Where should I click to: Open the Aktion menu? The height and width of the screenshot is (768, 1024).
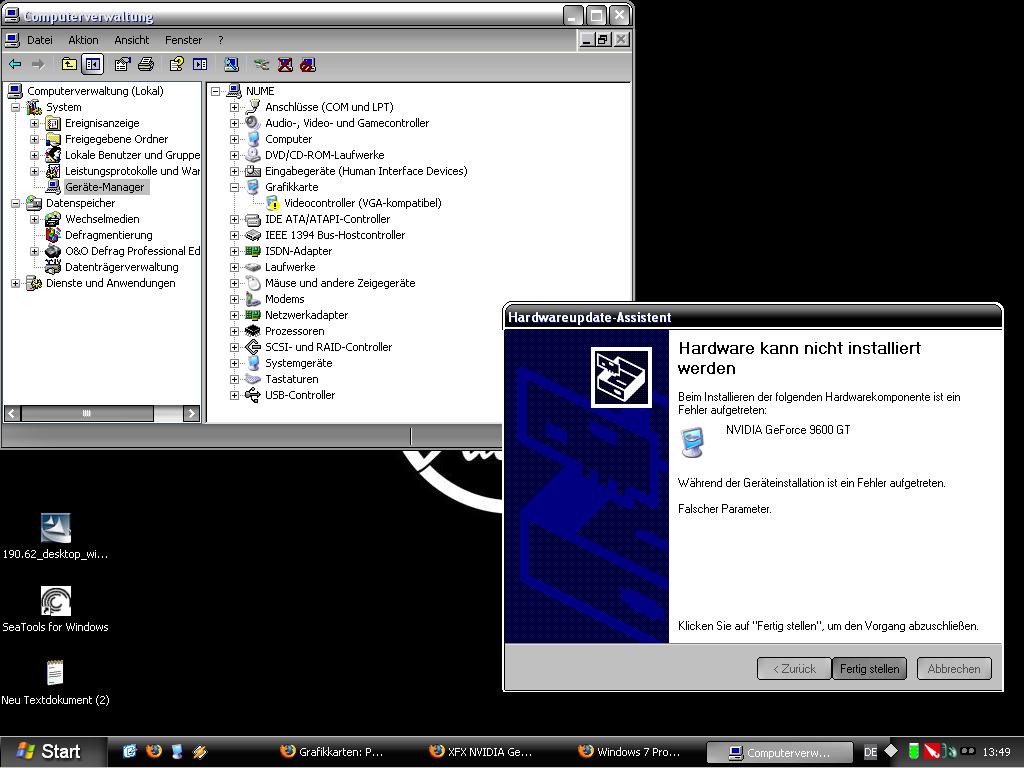point(84,40)
